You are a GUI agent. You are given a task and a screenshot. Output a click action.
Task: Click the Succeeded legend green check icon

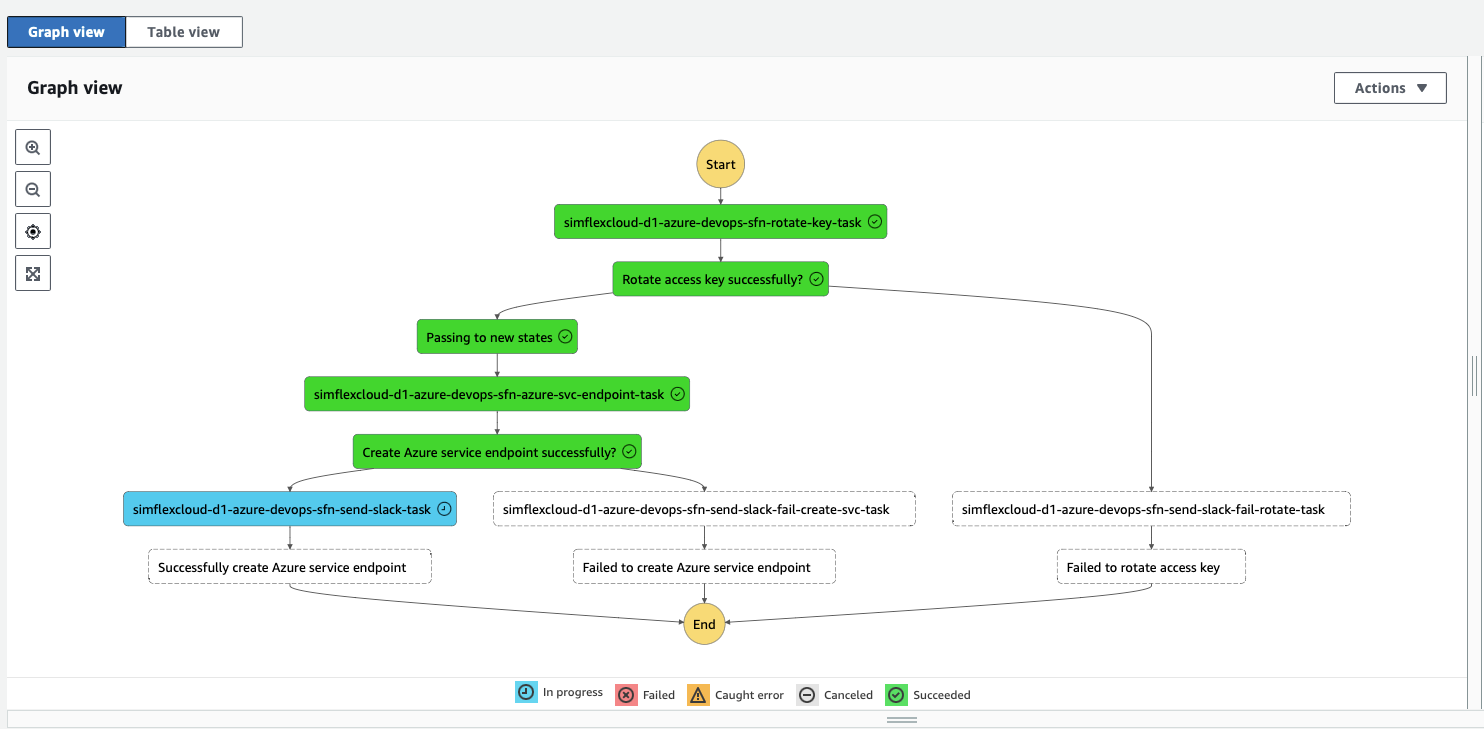coord(897,695)
